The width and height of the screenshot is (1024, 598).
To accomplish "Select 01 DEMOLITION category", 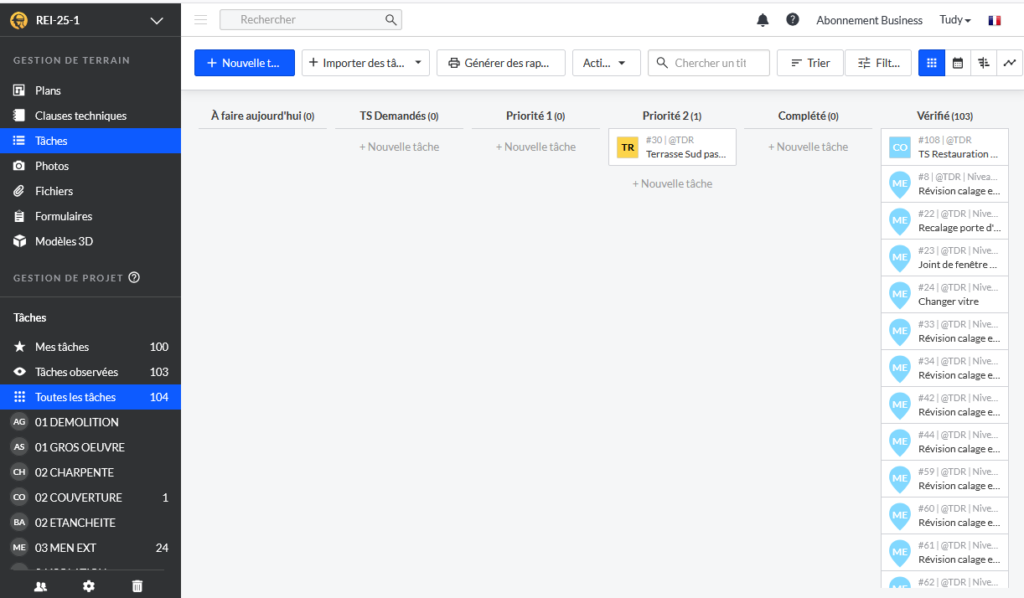I will tap(90, 422).
